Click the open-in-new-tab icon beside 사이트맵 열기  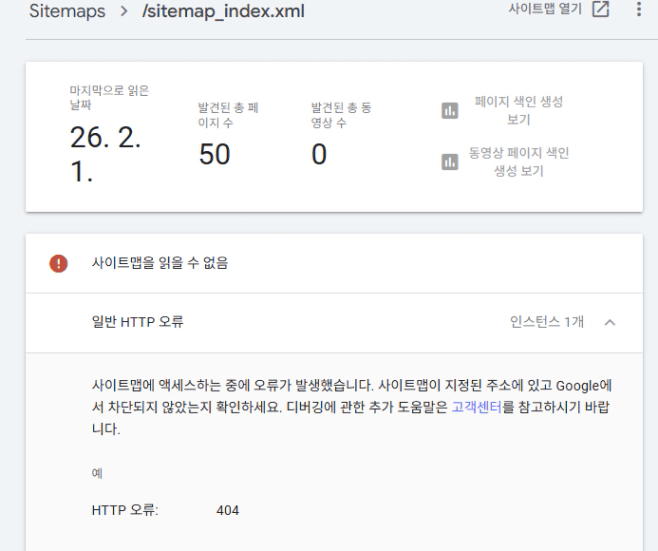pos(600,10)
